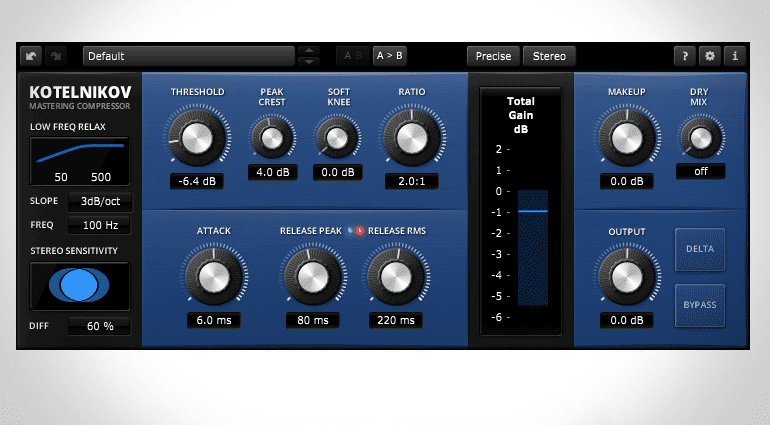This screenshot has width=770, height=425.
Task: Toggle the A/B comparison button
Action: click(x=353, y=56)
